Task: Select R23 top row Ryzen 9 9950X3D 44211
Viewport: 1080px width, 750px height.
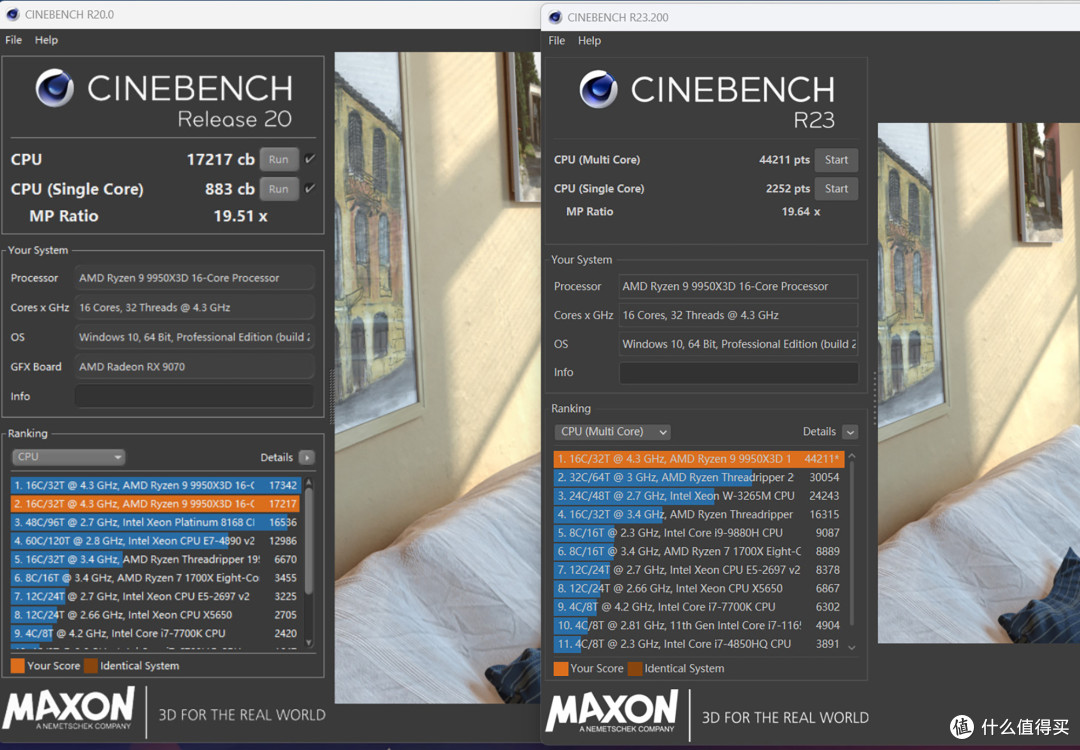Action: pos(698,459)
